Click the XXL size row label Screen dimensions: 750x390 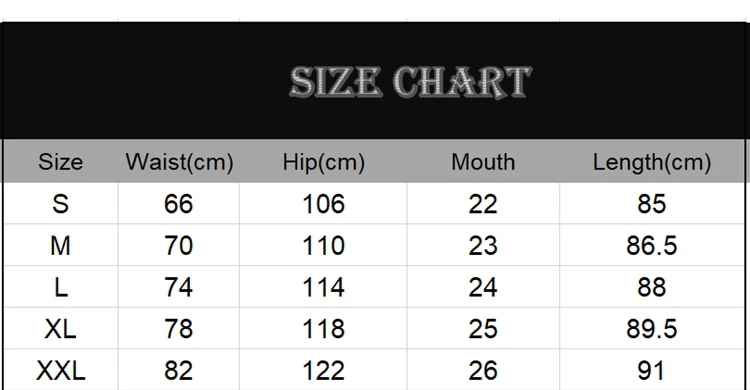[60, 370]
